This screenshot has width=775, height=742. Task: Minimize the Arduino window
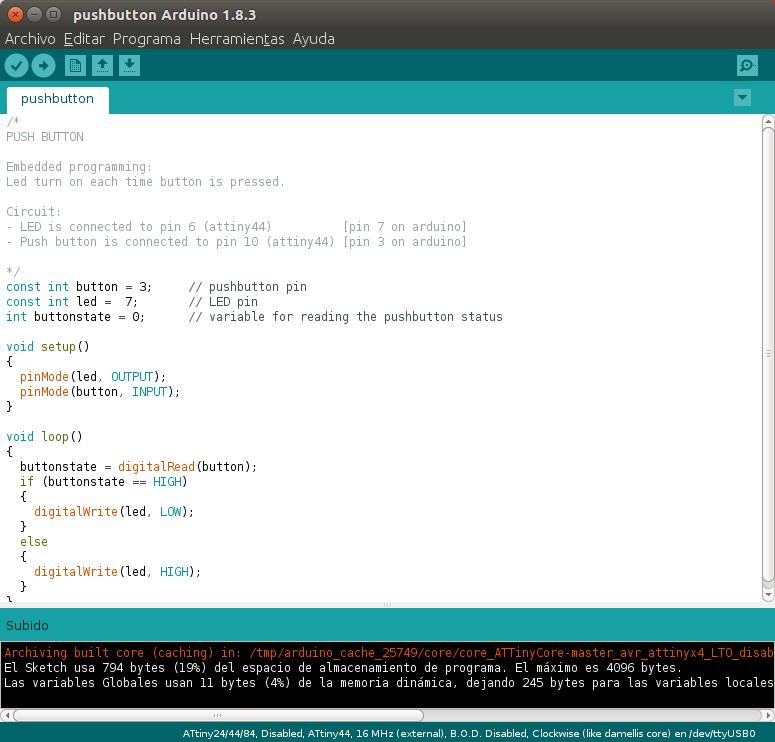click(x=34, y=14)
